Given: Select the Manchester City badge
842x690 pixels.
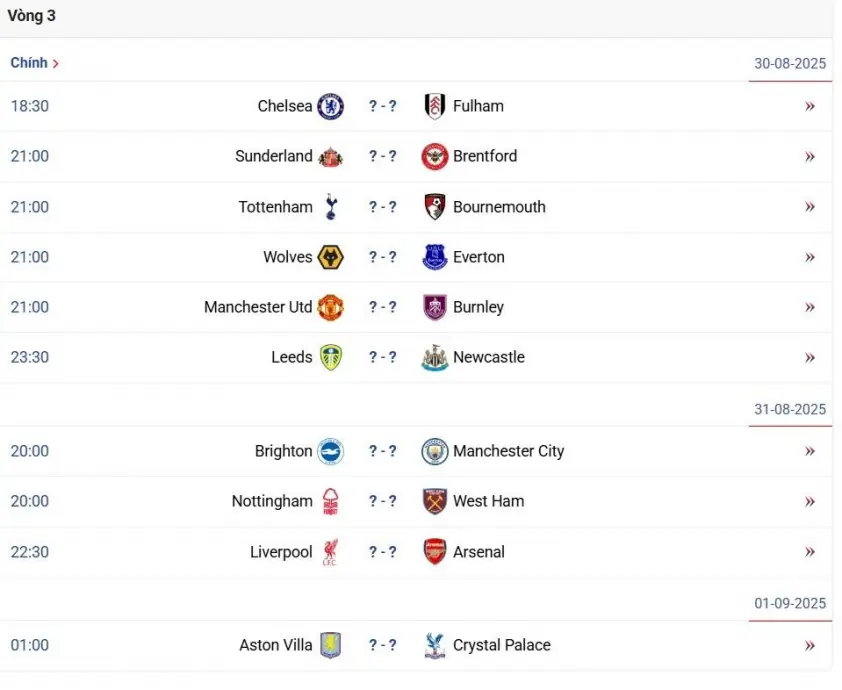Looking at the screenshot, I should [434, 451].
